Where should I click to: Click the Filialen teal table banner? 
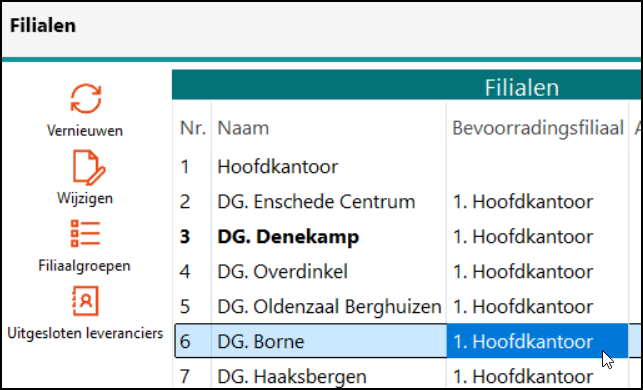406,85
